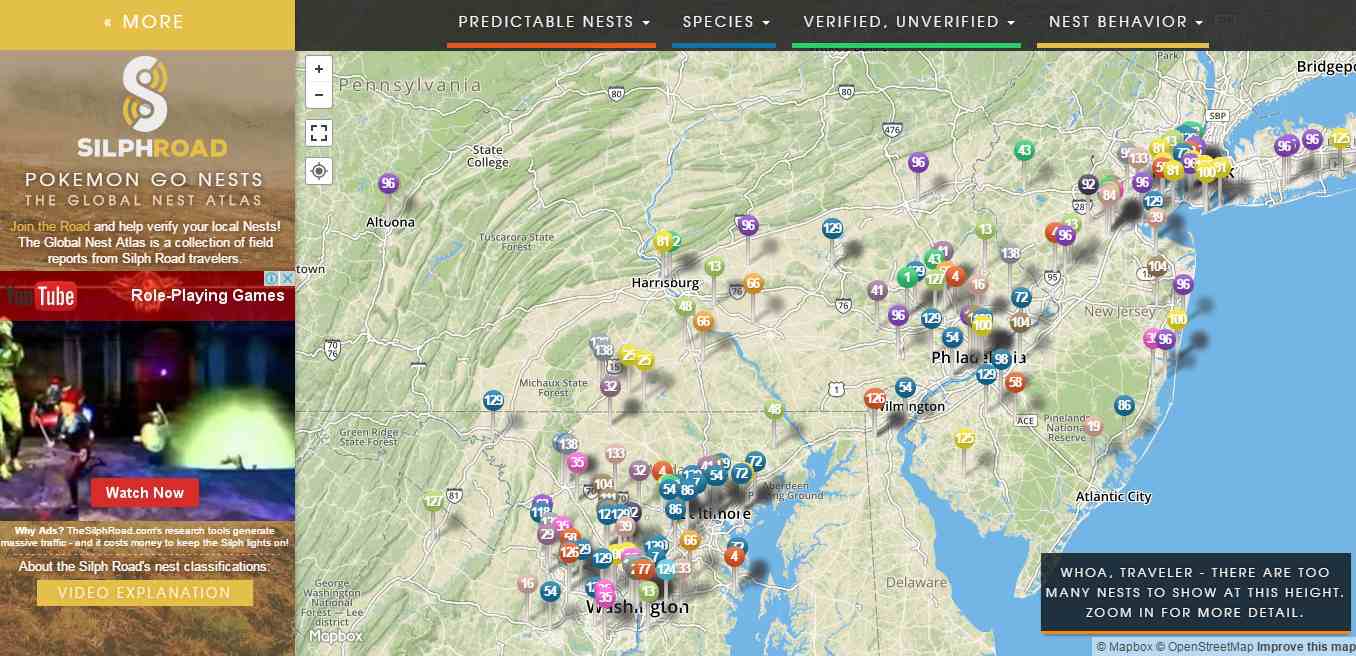Open the Species filter dropdown
Viewport: 1356px width, 656px height.
[x=726, y=22]
